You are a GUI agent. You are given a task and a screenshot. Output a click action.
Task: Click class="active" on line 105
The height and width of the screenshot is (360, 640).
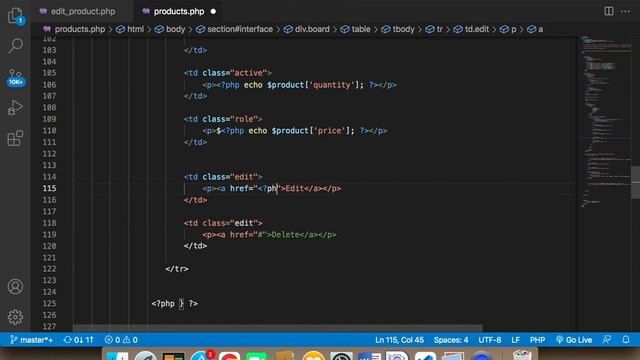[x=235, y=73]
